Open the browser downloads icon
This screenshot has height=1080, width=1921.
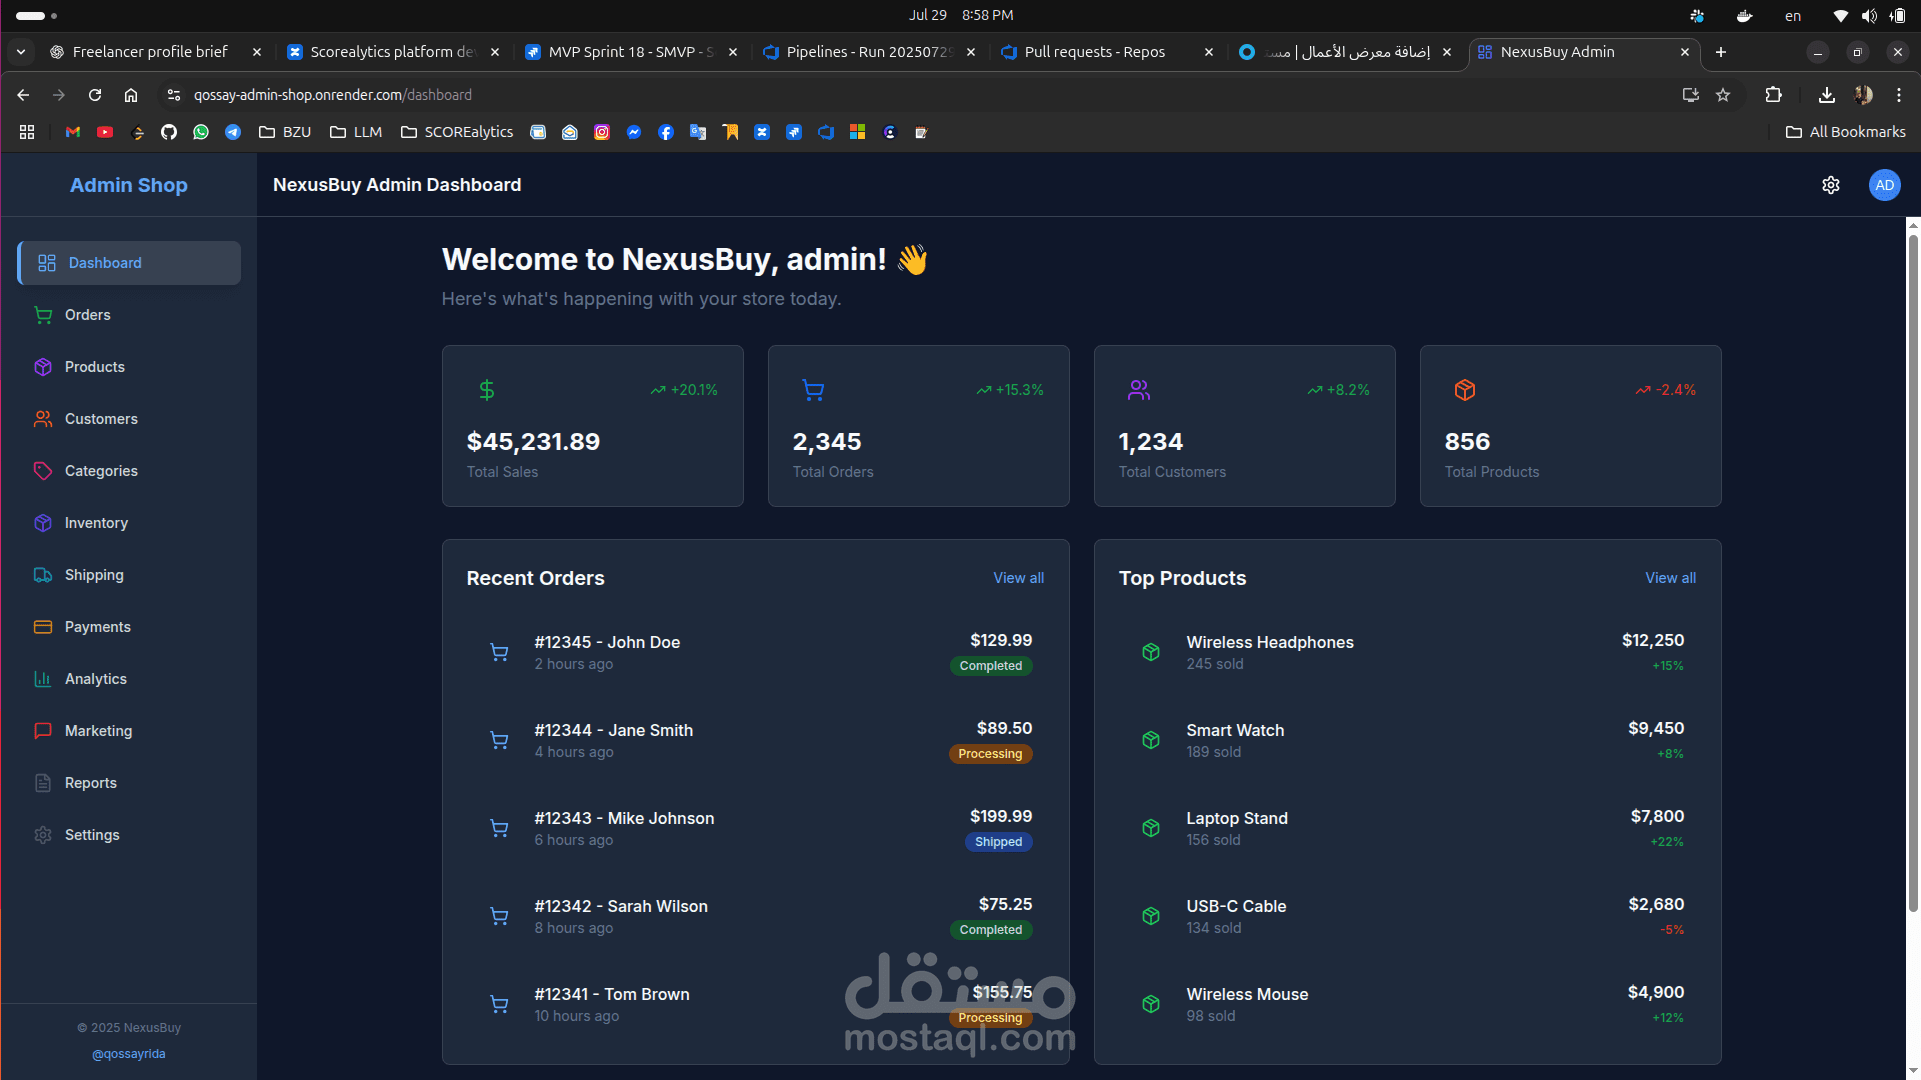1826,95
